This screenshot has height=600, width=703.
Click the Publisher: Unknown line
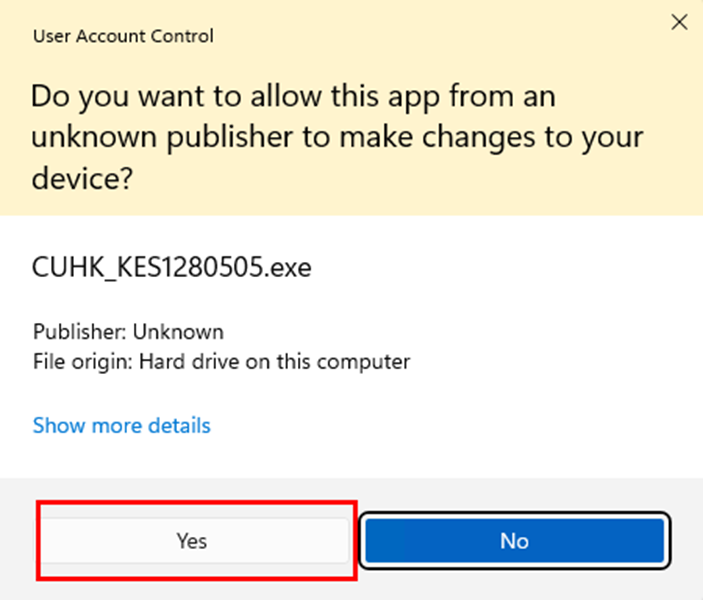[x=128, y=332]
